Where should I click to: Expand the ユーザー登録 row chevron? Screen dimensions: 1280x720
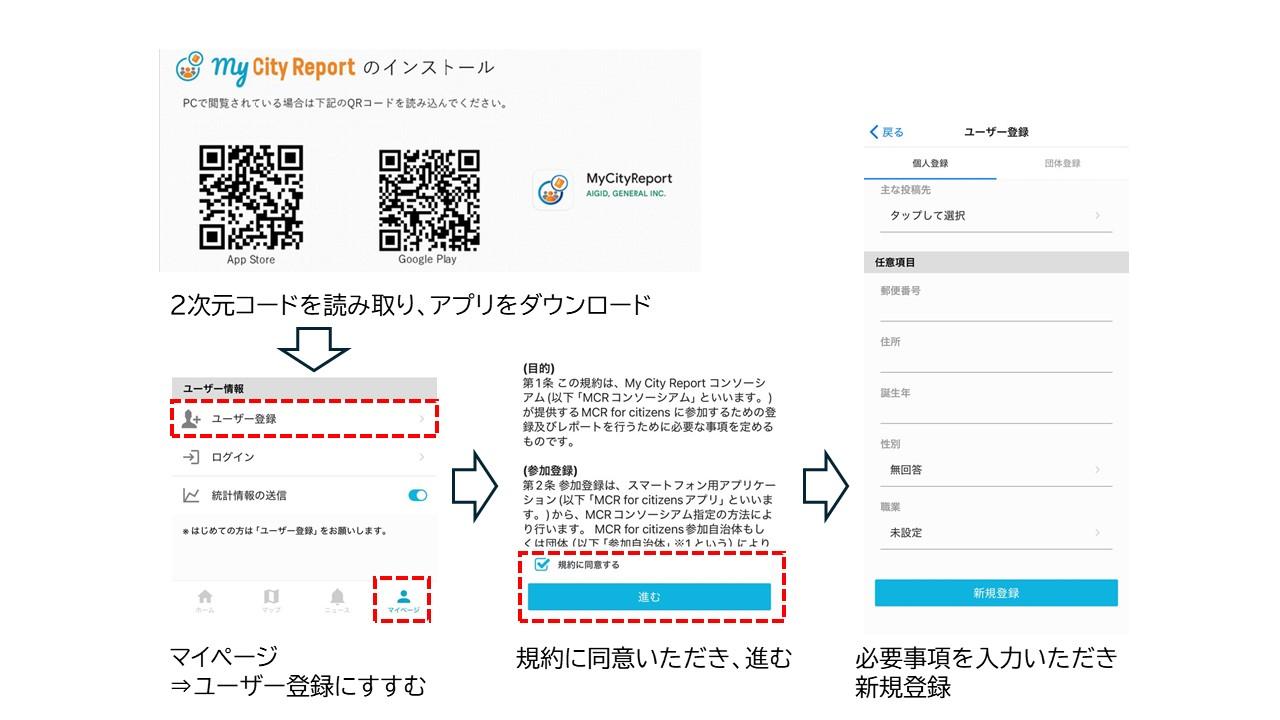point(422,419)
